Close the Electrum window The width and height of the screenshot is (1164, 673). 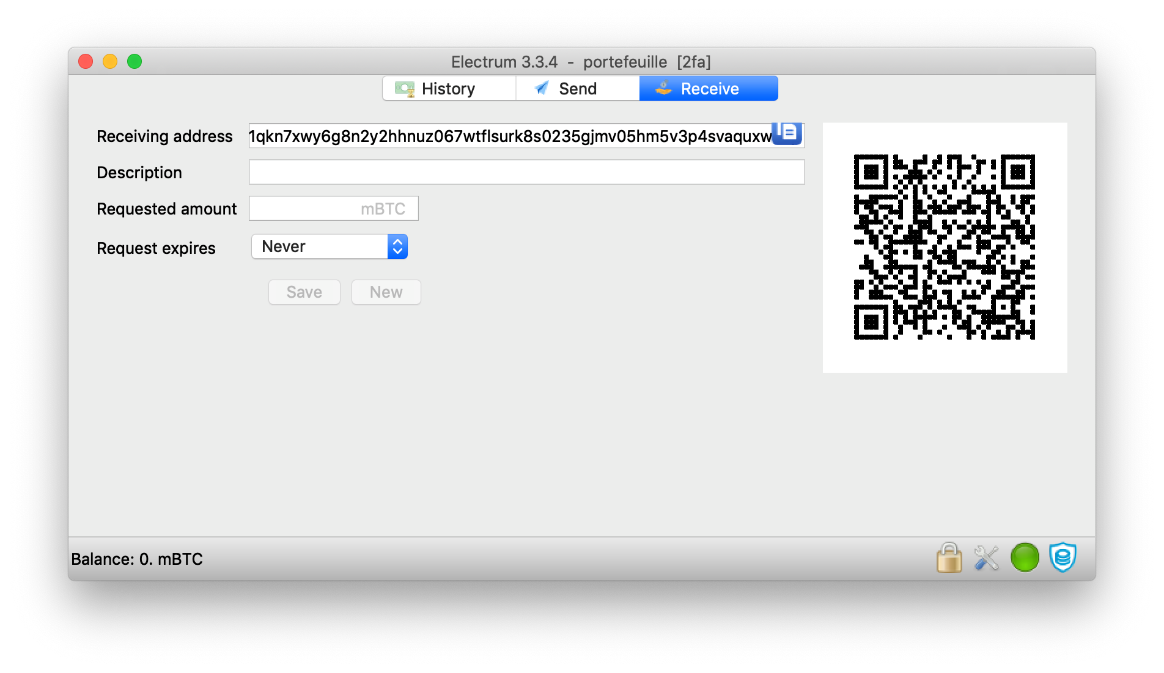[85, 62]
